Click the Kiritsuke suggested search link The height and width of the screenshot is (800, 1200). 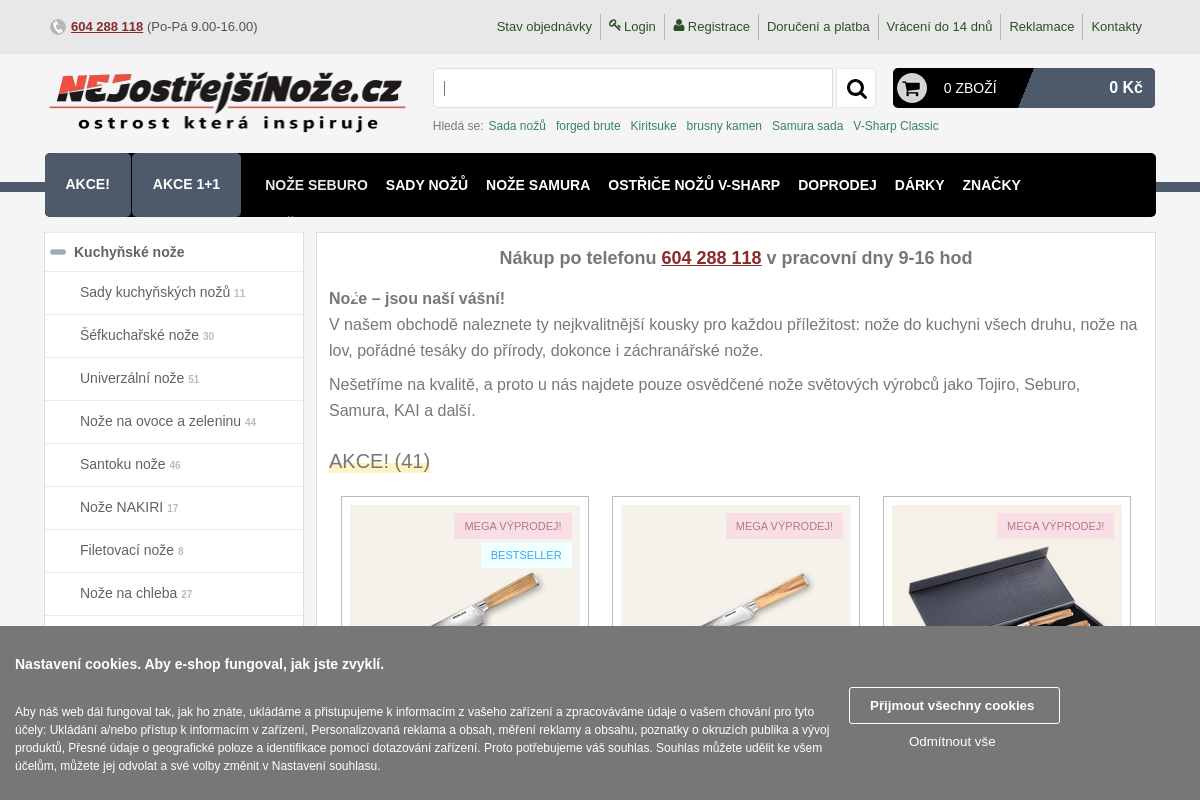pyautogui.click(x=653, y=126)
